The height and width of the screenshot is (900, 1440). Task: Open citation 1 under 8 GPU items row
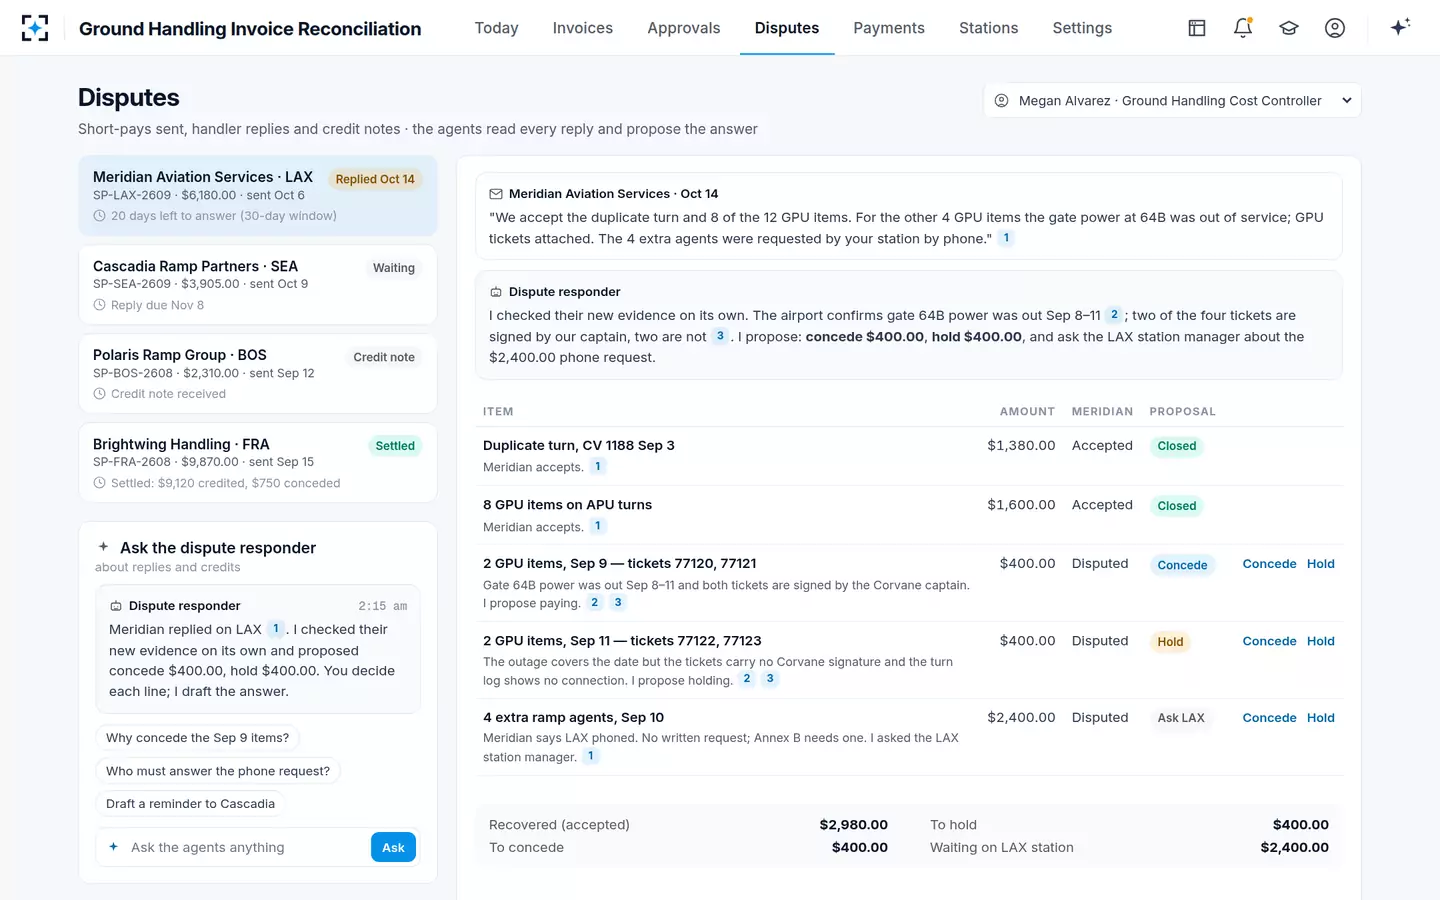click(x=598, y=526)
